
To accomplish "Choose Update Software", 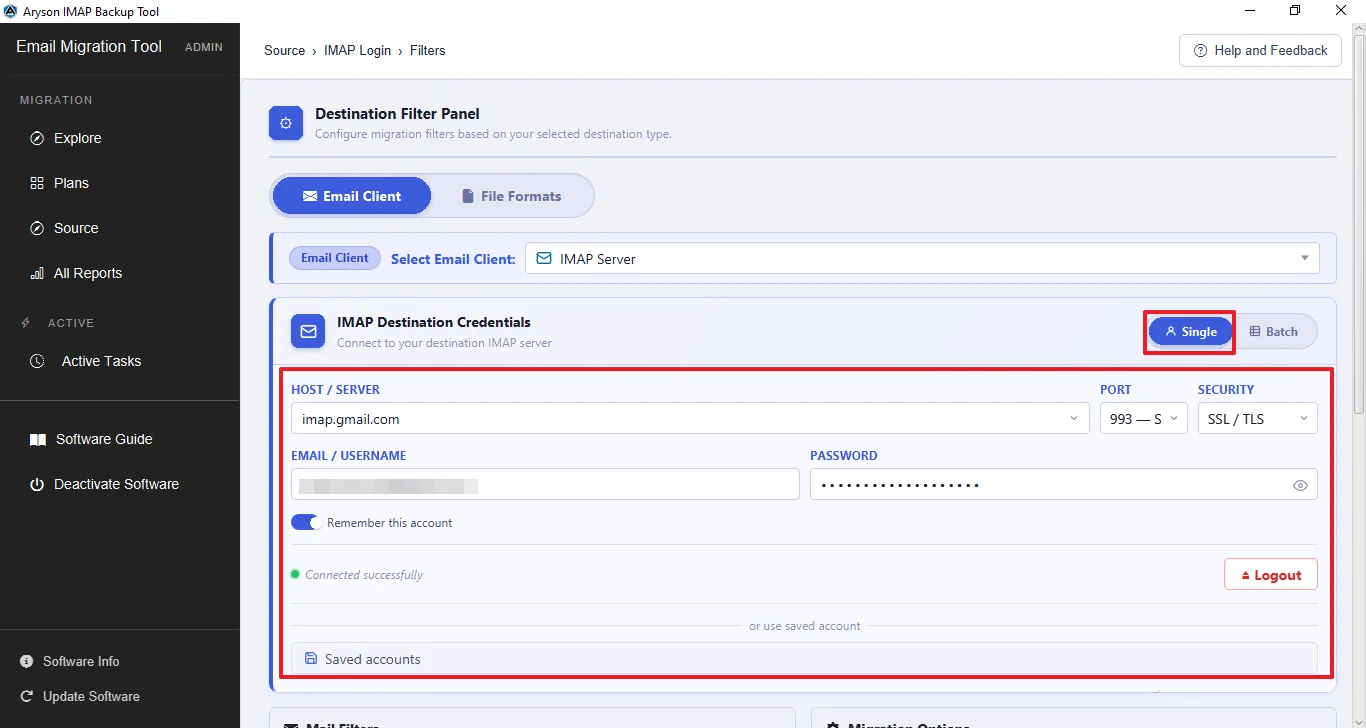I will [91, 696].
